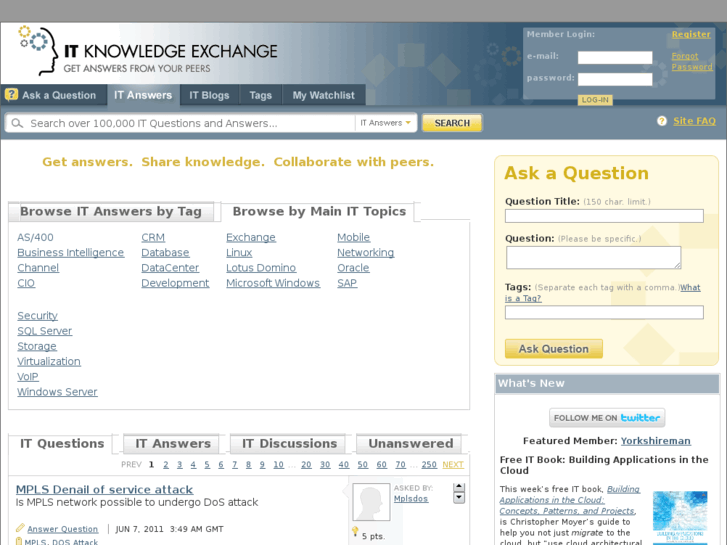Screen dimensions: 727x545
Task: Switch to the IT Answers list tab
Action: click(173, 443)
